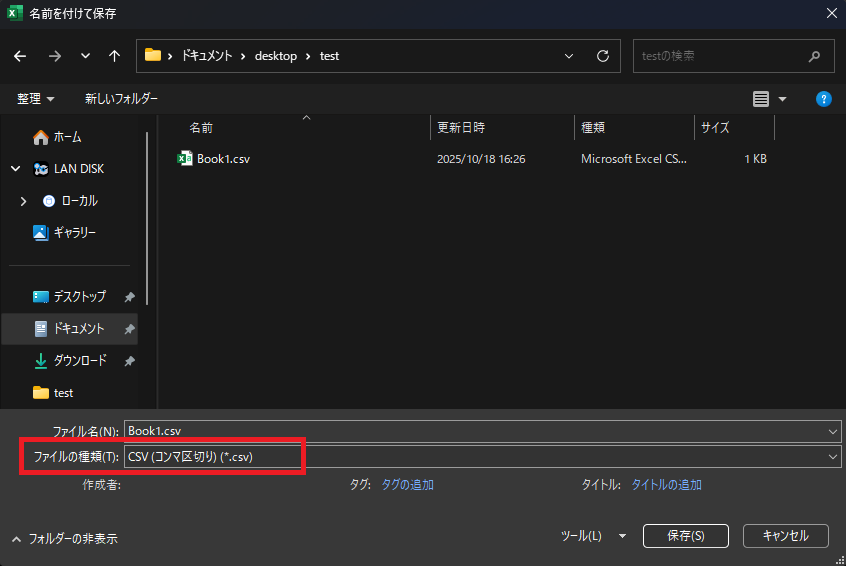The width and height of the screenshot is (846, 566).
Task: Click the pin icon beside ダウンロード
Action: [129, 361]
